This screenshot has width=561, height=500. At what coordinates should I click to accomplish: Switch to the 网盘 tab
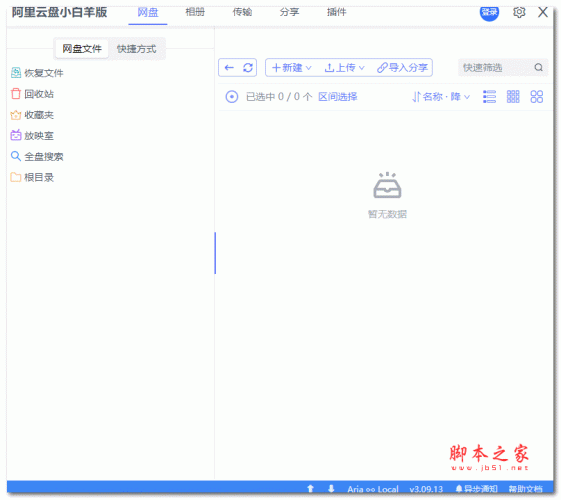[148, 12]
